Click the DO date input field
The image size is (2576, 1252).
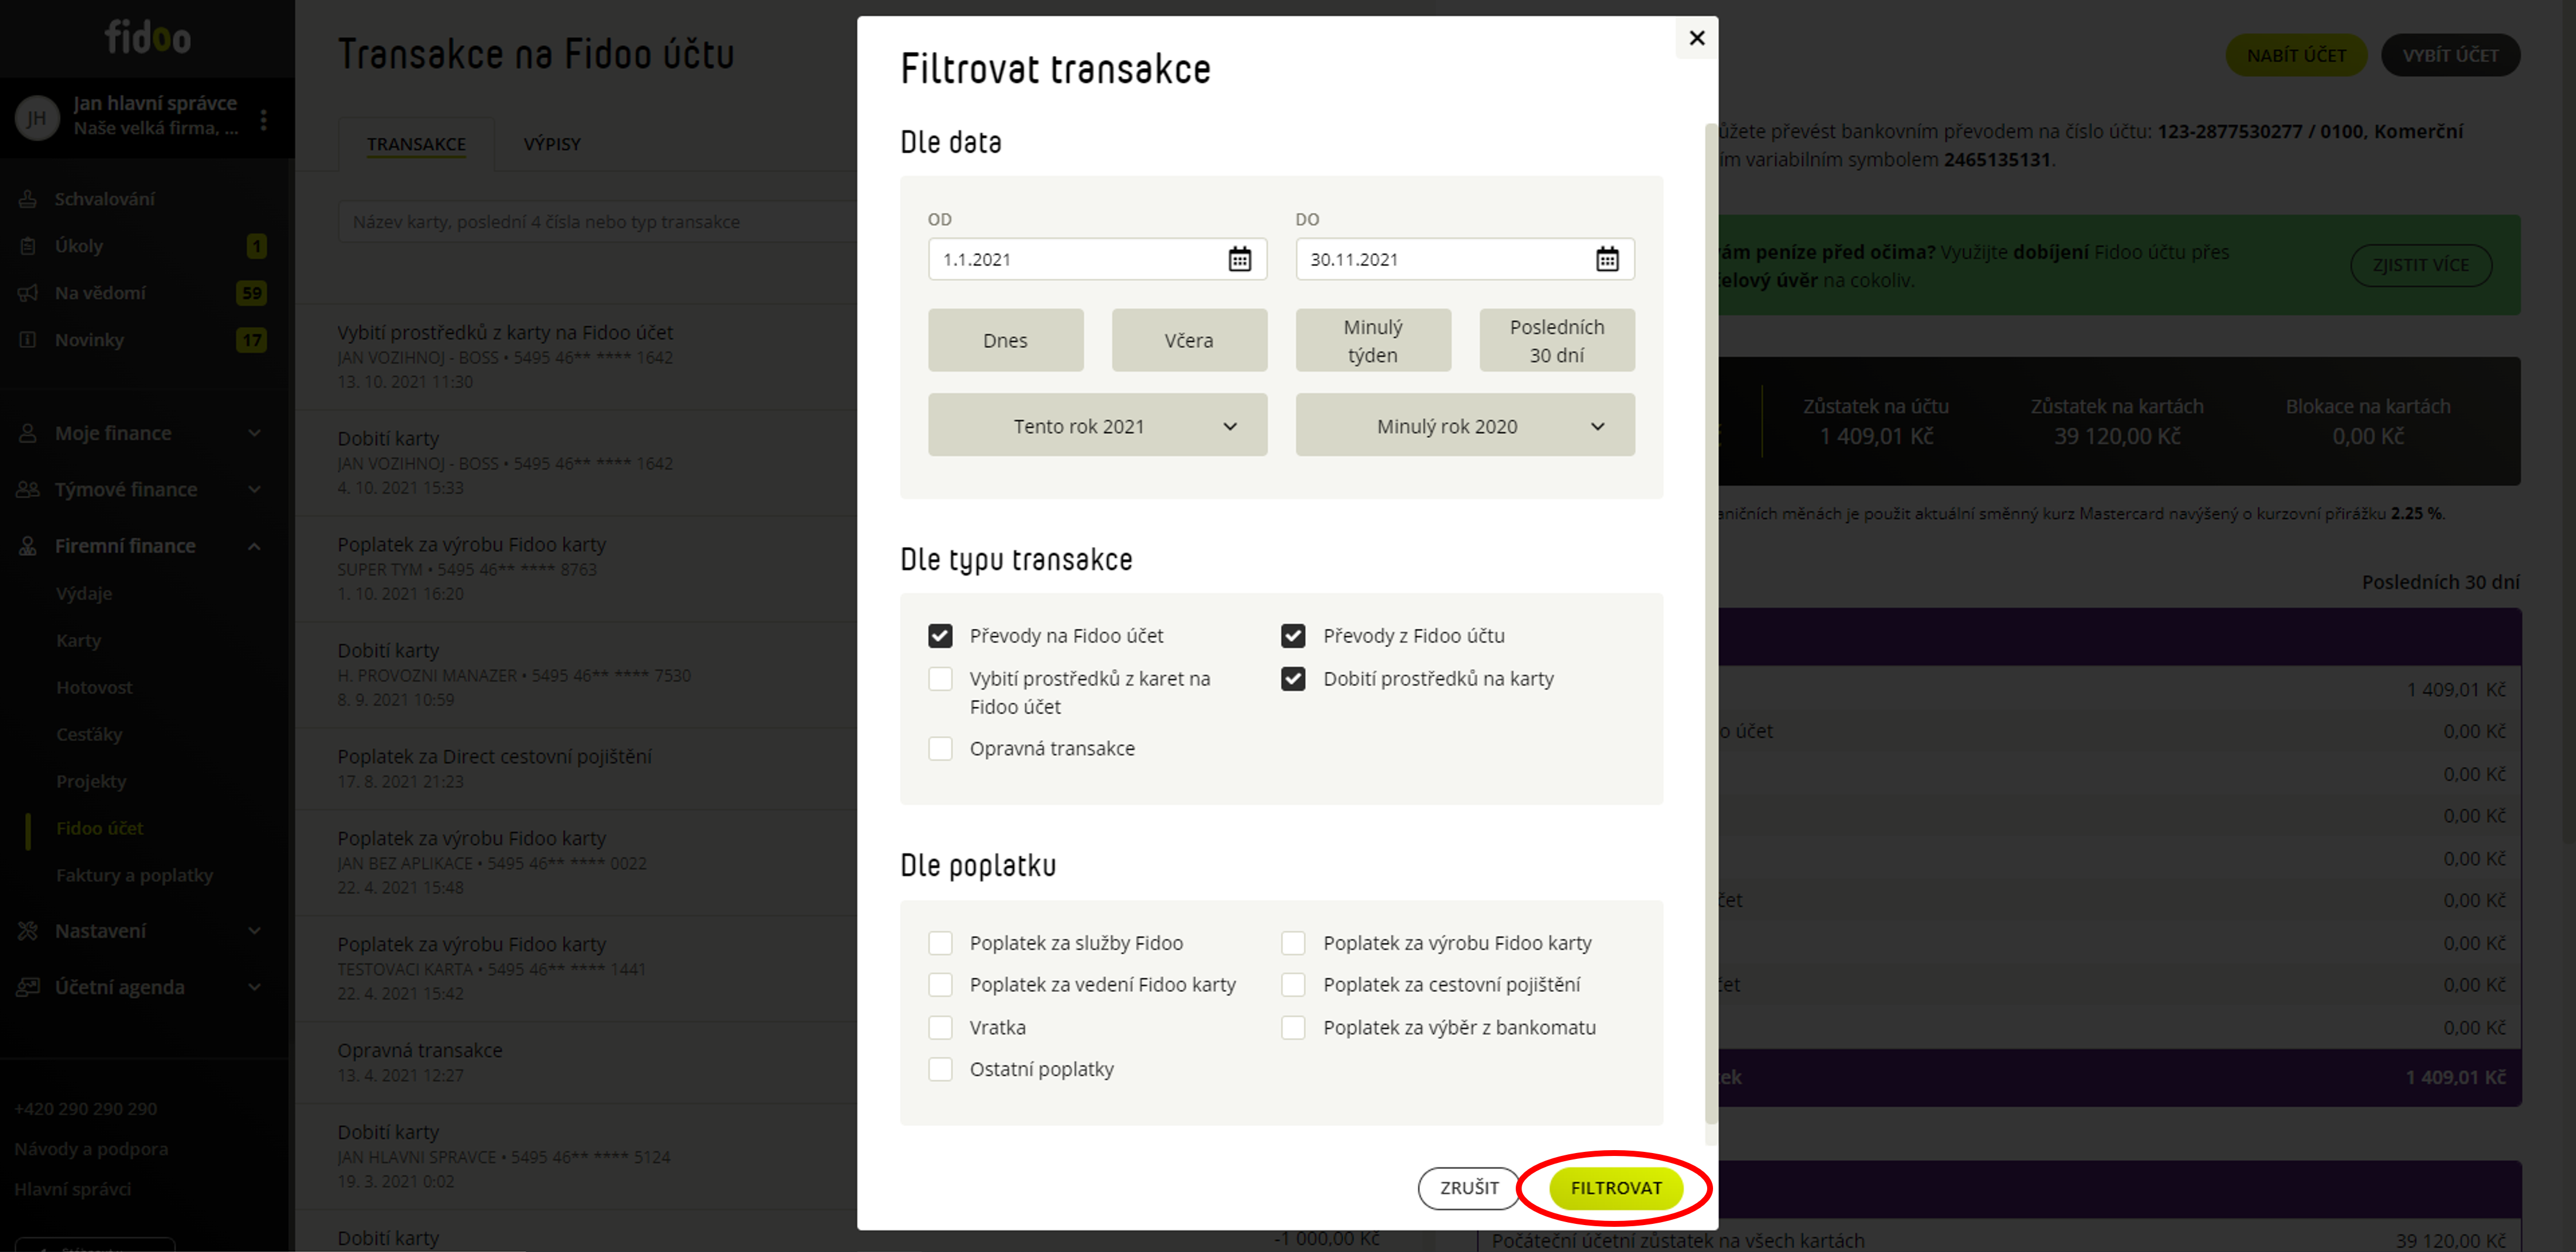(x=1465, y=259)
